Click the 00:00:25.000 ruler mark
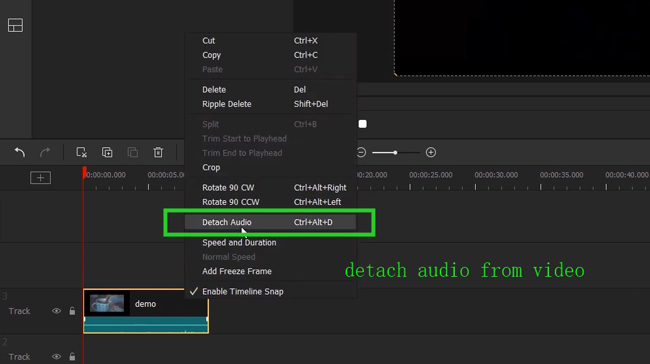The width and height of the screenshot is (650, 364). 431,175
